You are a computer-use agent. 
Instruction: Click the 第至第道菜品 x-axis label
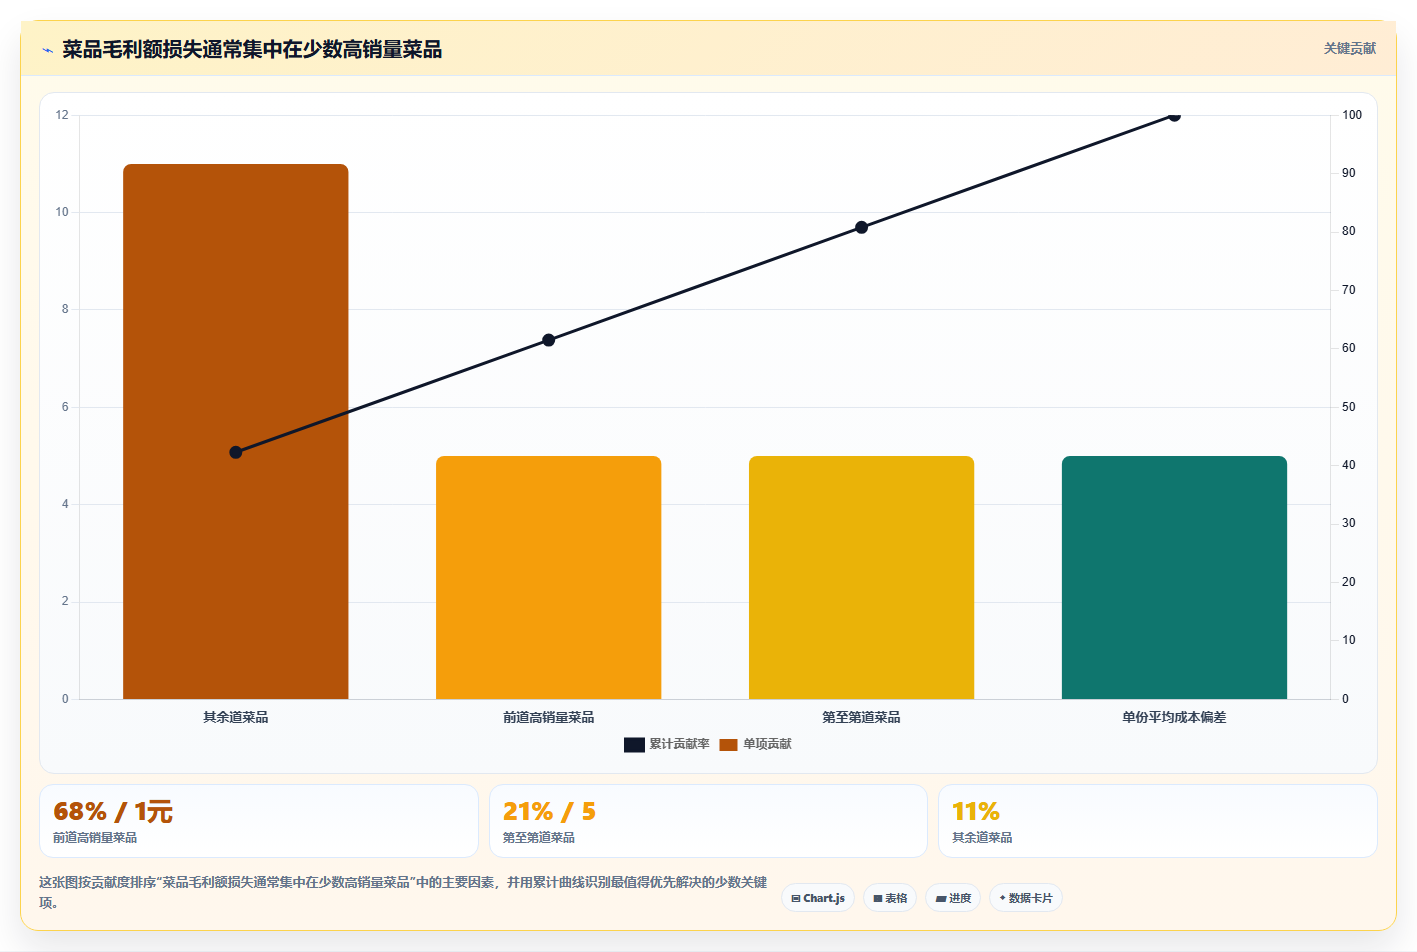tap(861, 717)
